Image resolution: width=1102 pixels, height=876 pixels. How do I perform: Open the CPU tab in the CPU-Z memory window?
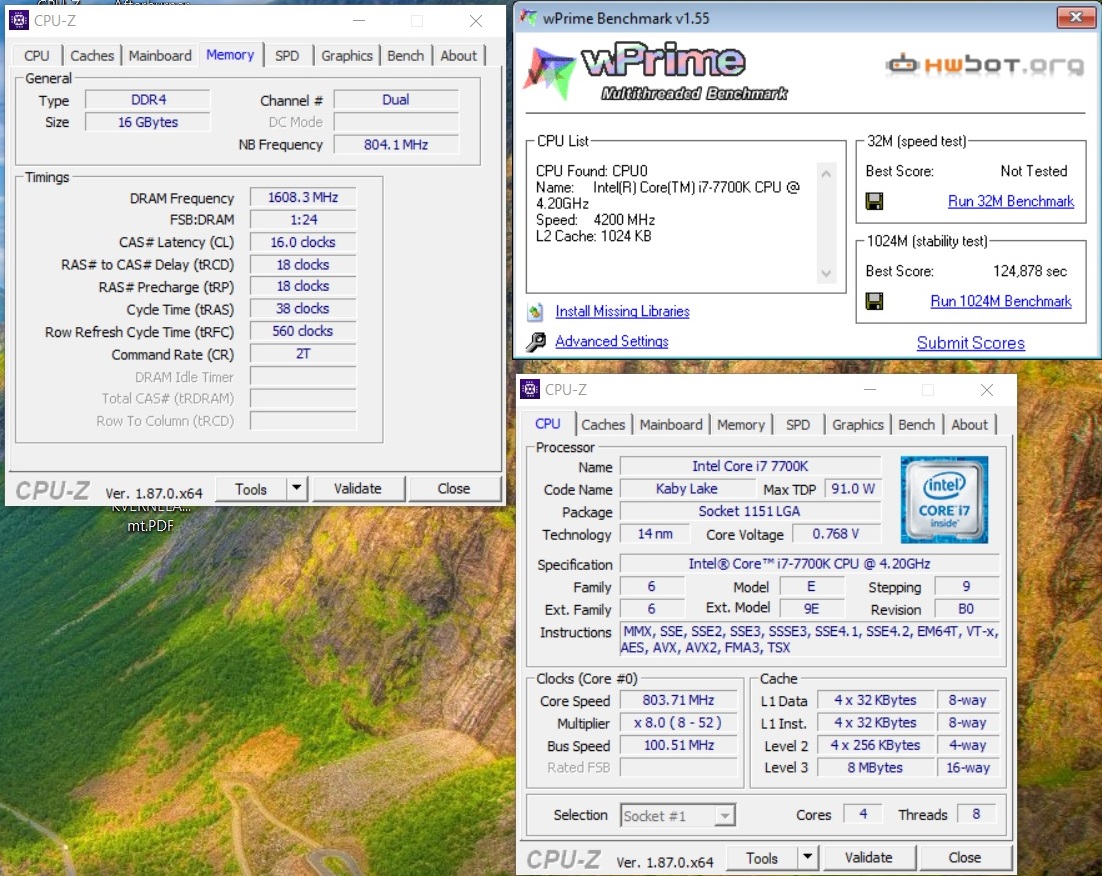tap(37, 56)
